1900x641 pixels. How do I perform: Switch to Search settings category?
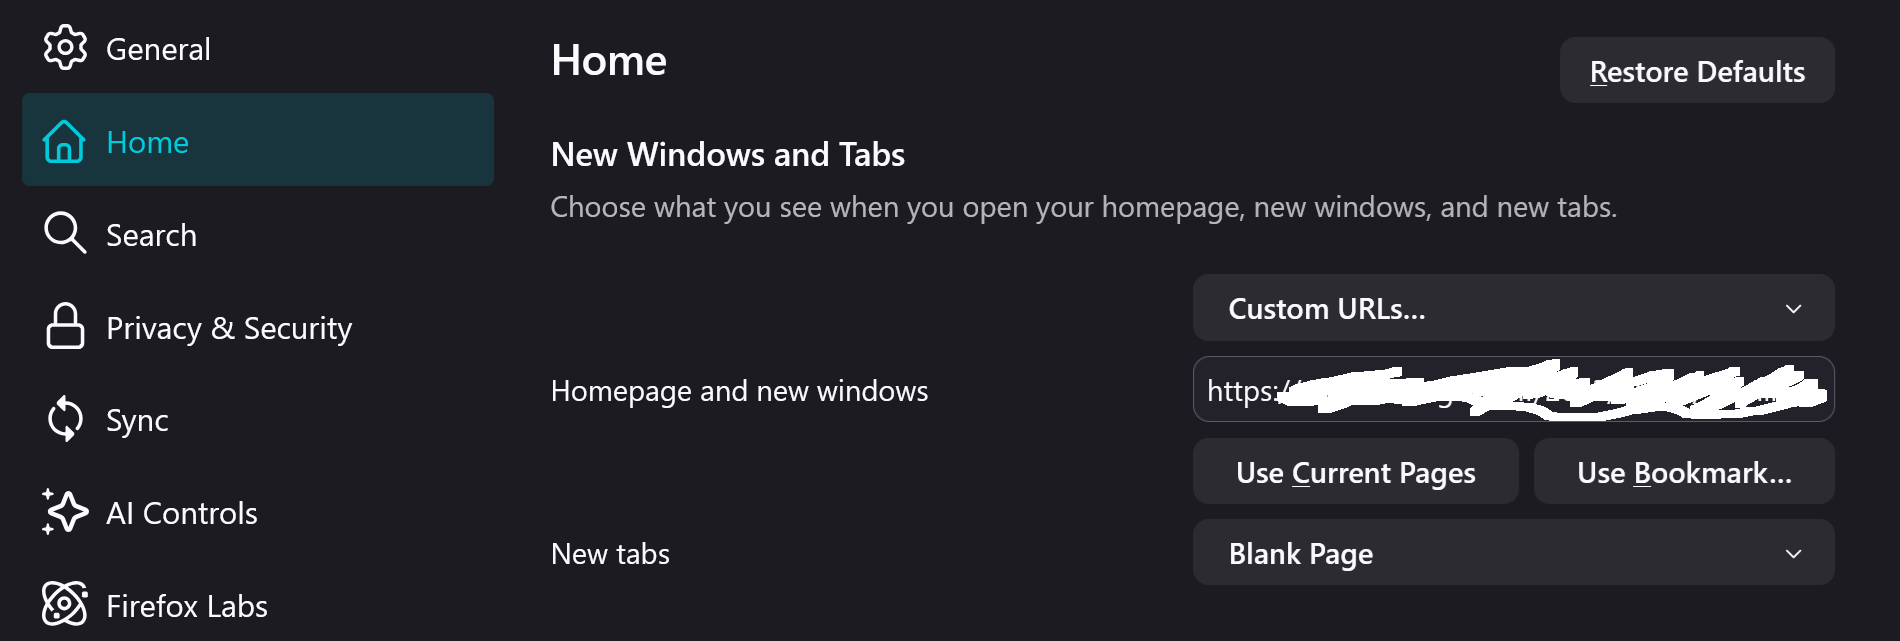pyautogui.click(x=151, y=235)
